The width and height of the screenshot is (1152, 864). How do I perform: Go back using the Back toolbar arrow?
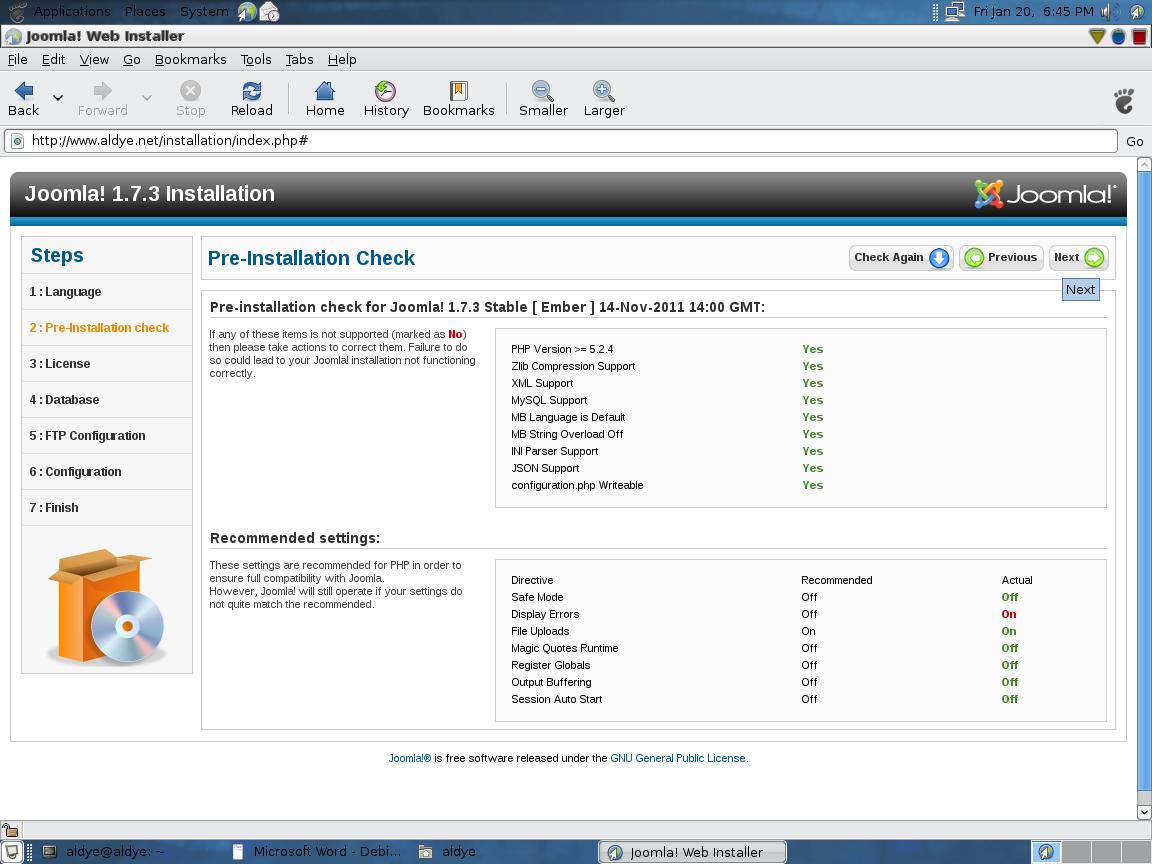pos(24,99)
